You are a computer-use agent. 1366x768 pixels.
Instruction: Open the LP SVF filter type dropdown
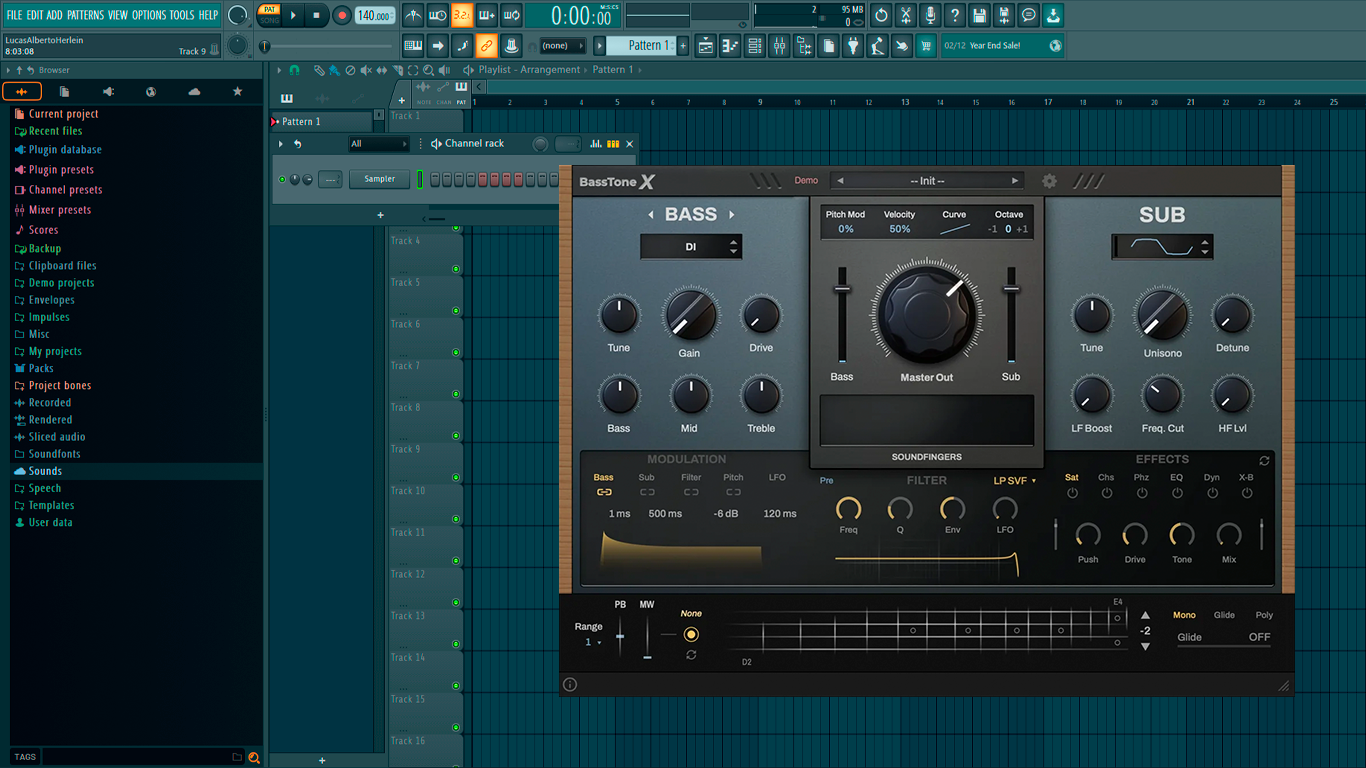[x=1015, y=481]
